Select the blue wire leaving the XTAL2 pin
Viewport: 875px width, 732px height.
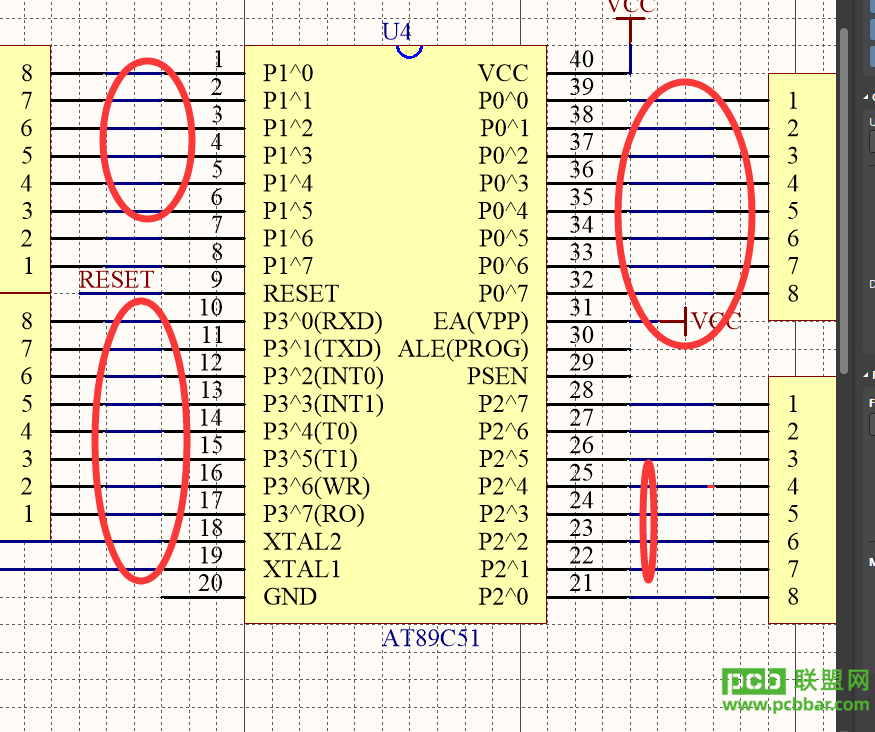tap(81, 542)
